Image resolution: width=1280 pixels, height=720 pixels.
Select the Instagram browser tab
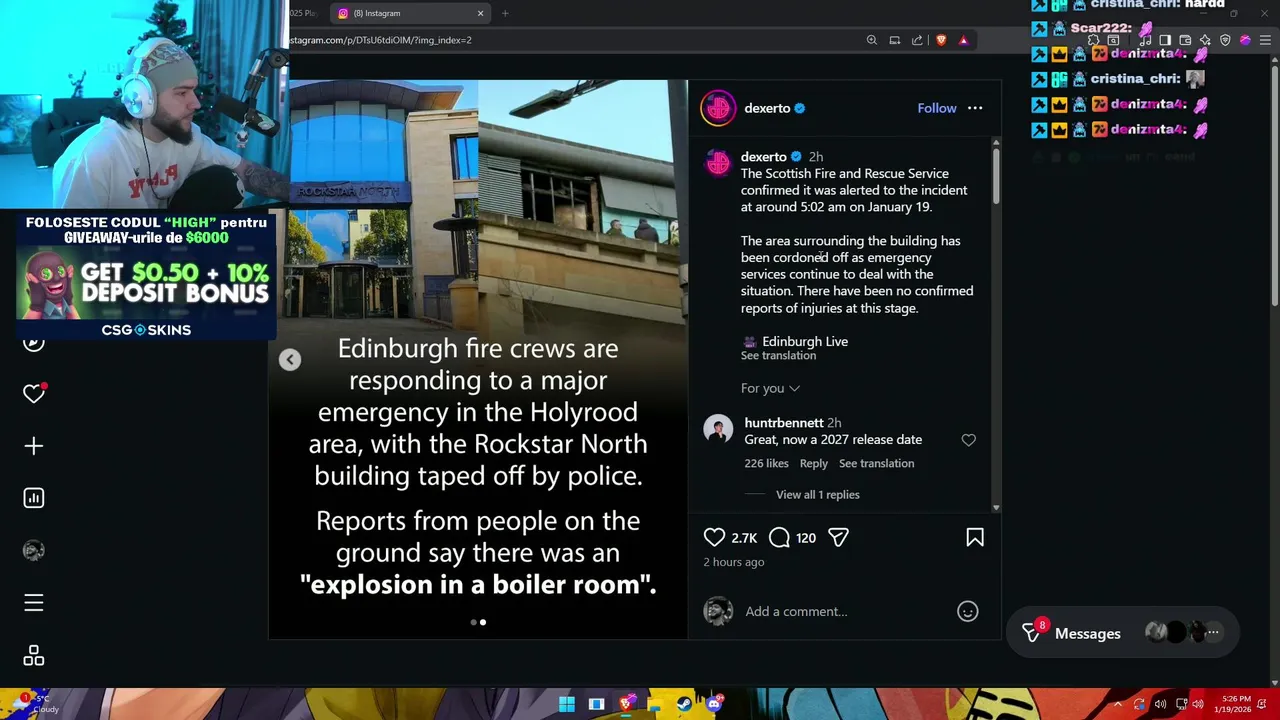coord(410,13)
